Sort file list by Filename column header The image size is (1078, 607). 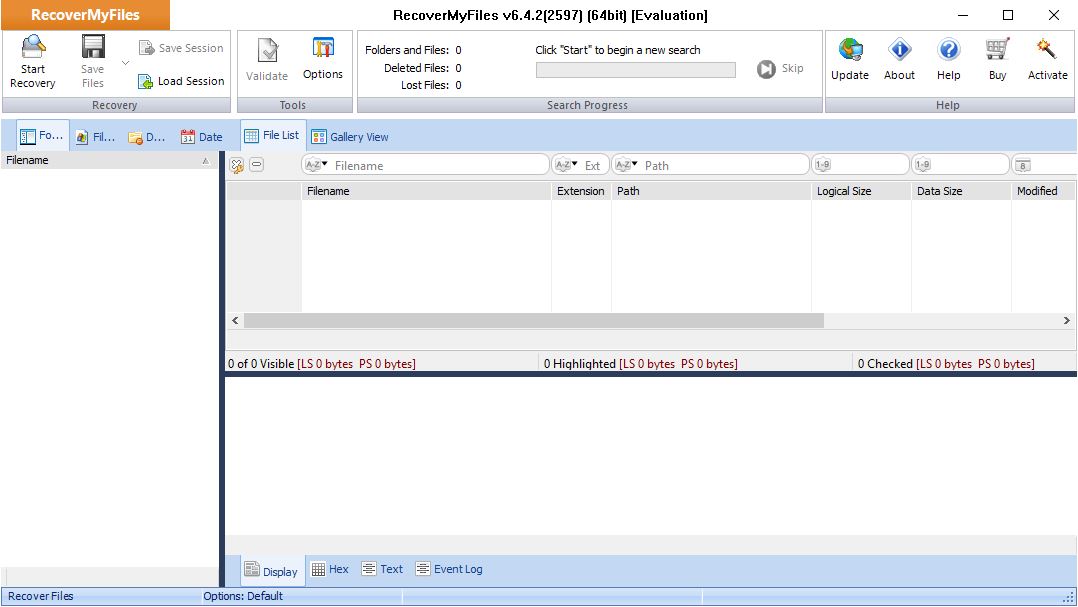pos(426,191)
